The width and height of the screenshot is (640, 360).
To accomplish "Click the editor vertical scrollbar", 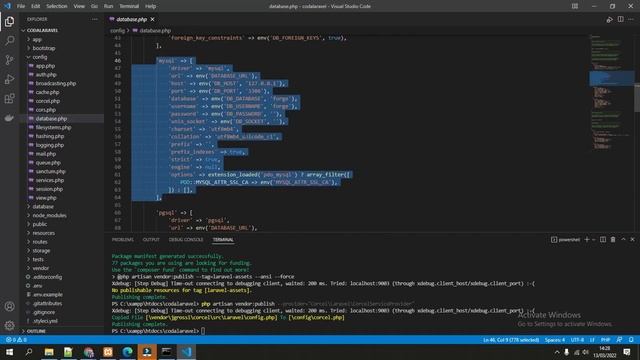I will tap(637, 98).
